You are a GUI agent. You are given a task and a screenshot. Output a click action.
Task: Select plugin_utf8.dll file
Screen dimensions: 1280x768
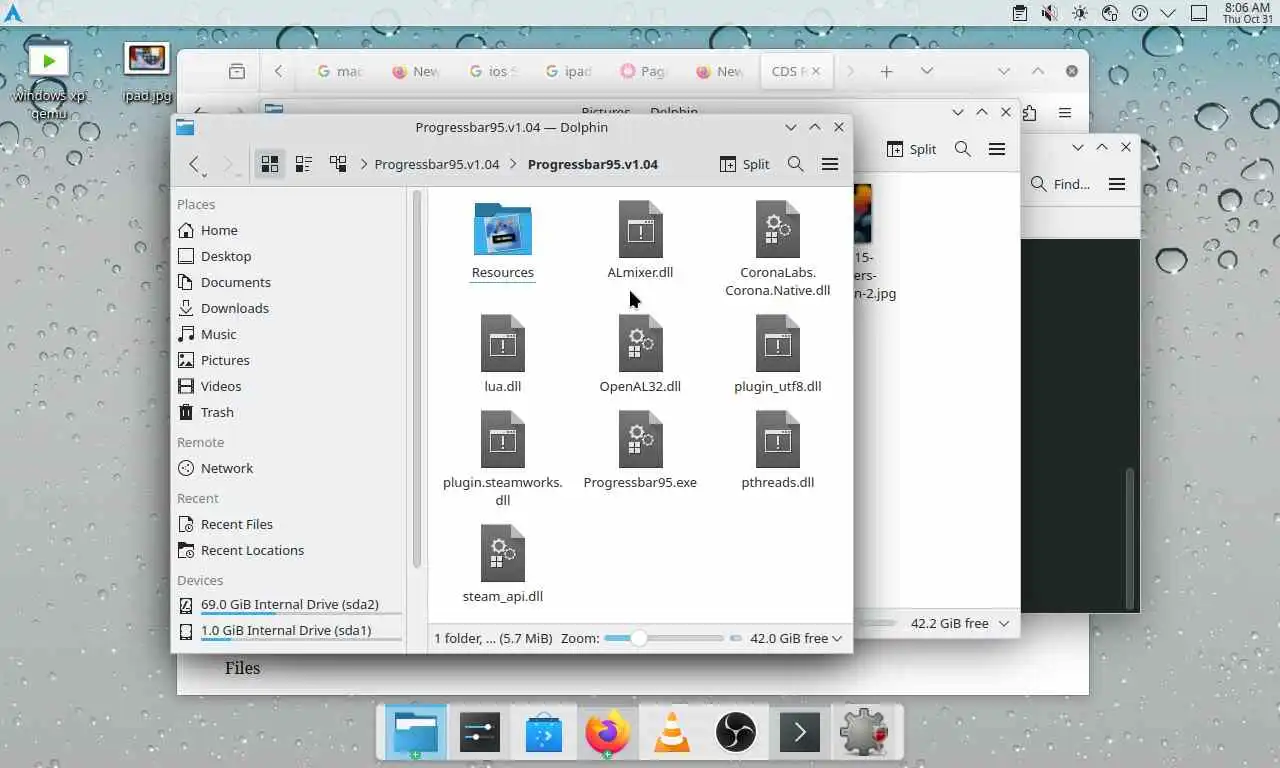tap(778, 355)
